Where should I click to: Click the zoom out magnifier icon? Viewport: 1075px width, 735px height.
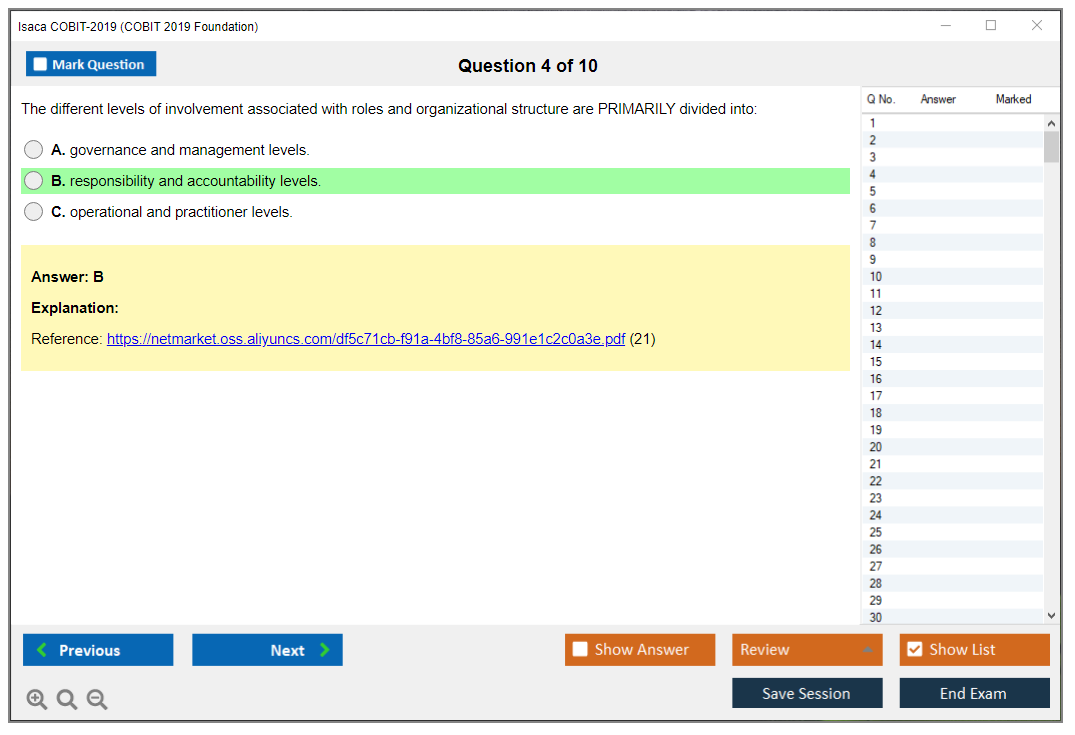coord(97,699)
